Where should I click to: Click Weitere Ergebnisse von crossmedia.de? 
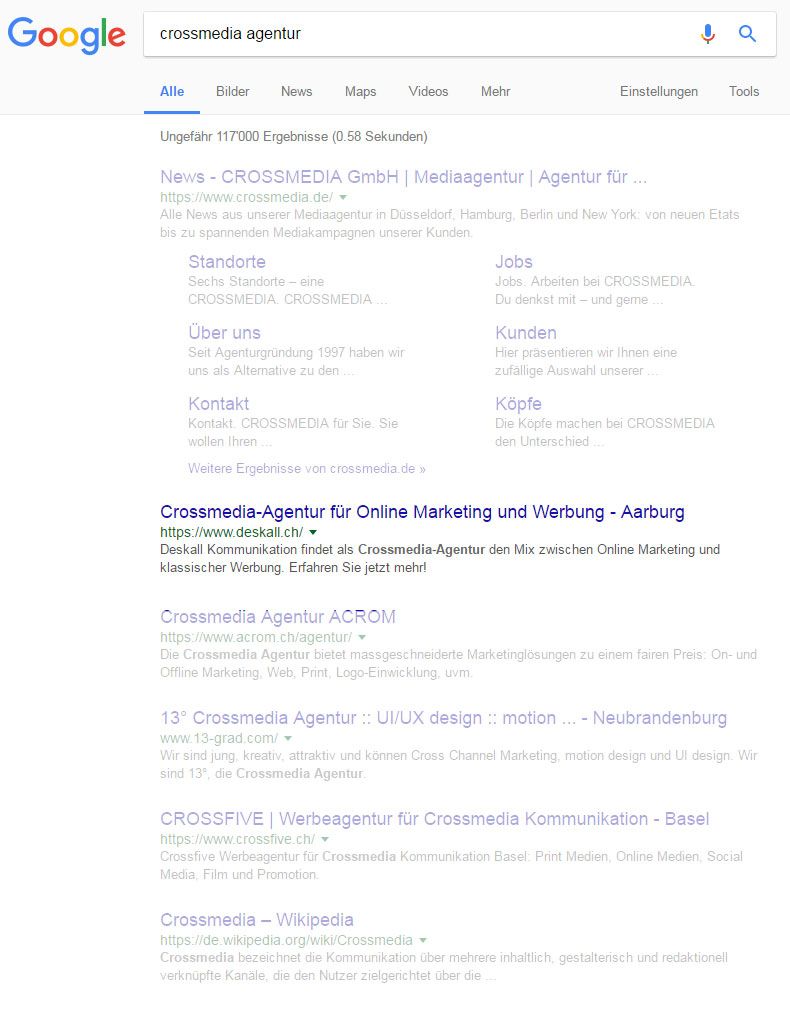point(307,468)
